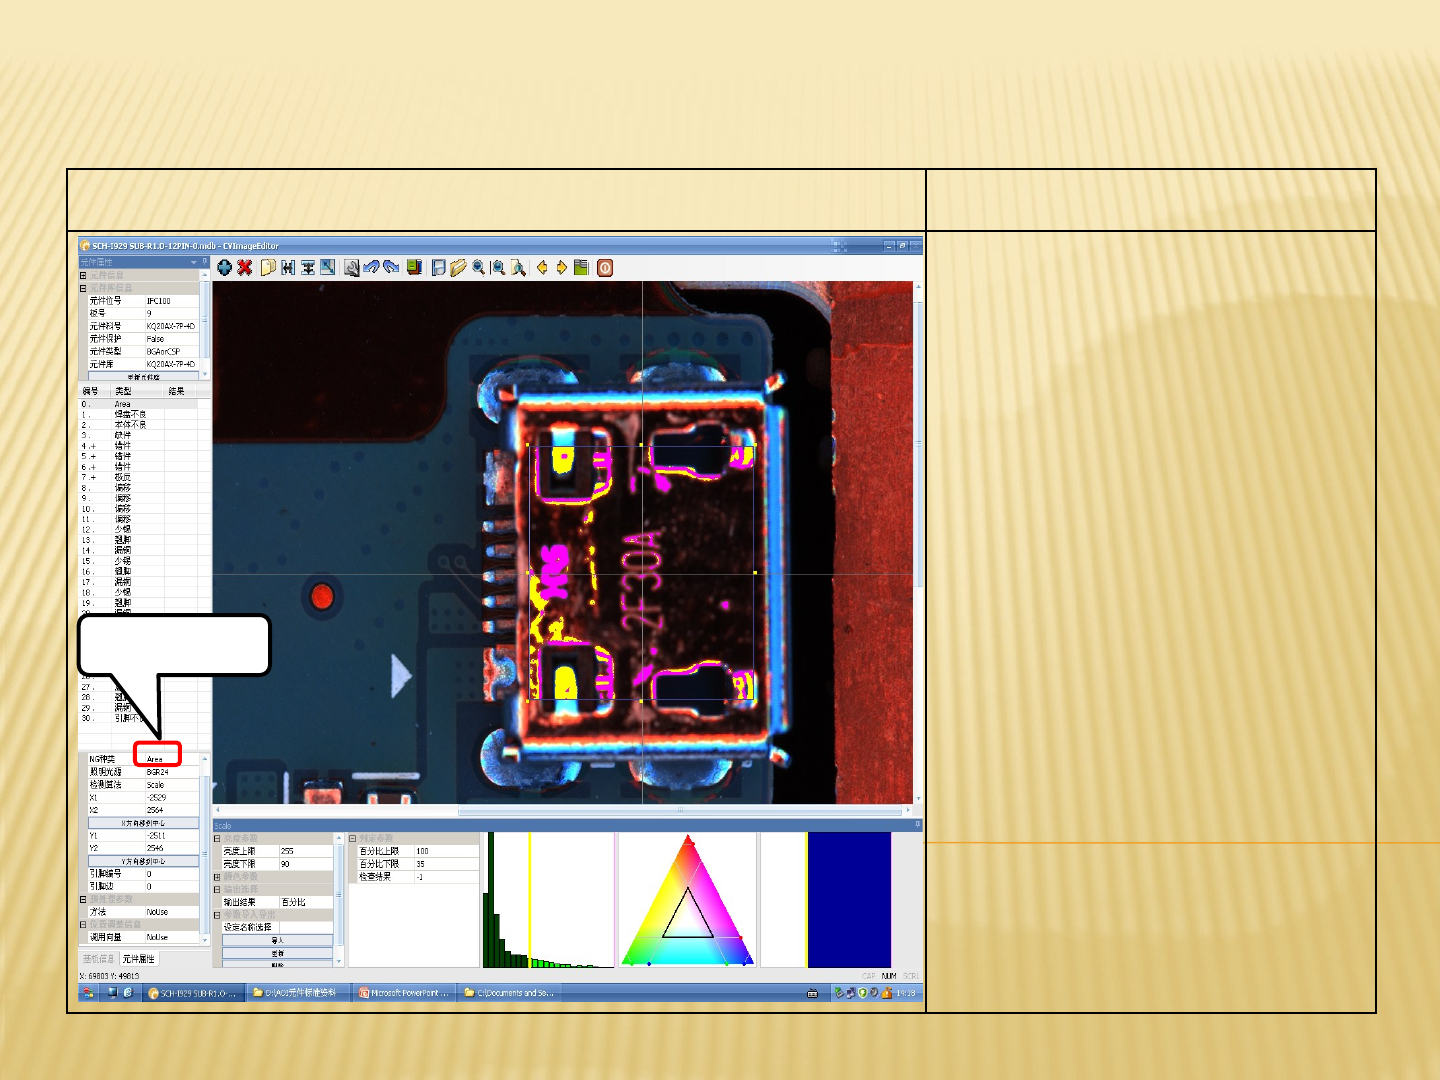Select row 12 少锡 in the list
The width and height of the screenshot is (1440, 1080).
pos(140,529)
